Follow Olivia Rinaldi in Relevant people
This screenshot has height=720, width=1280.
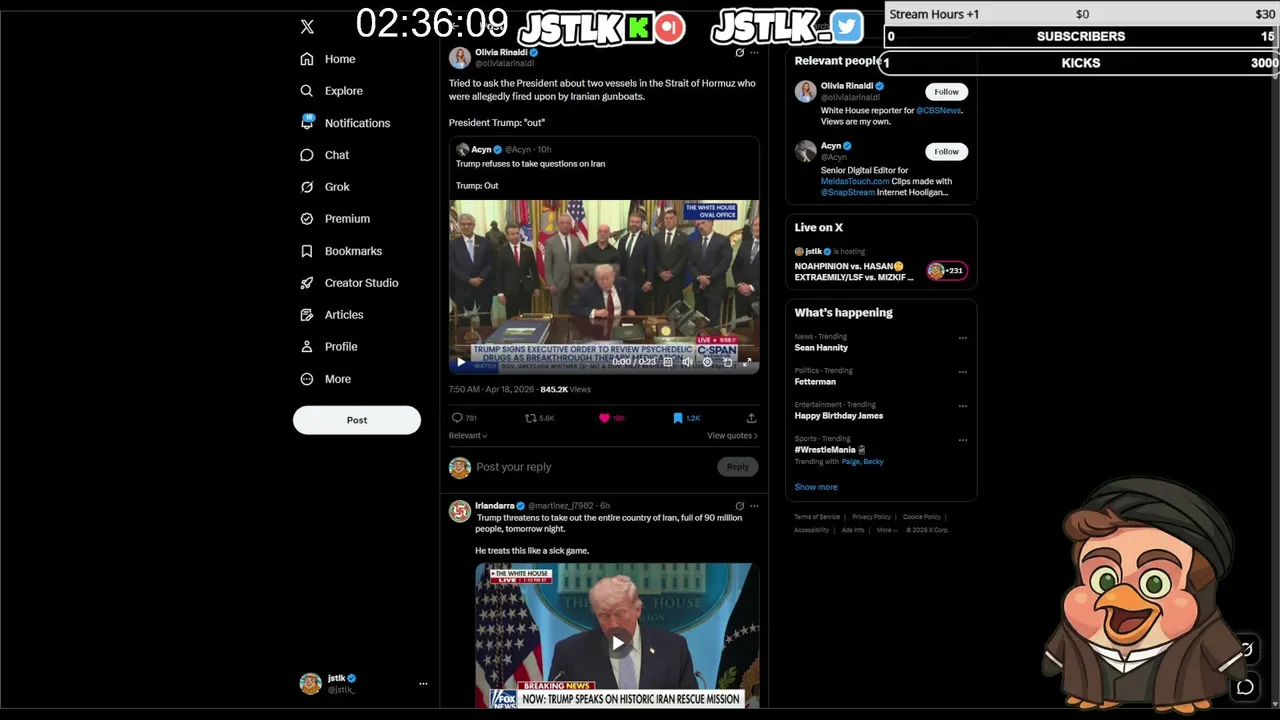[946, 92]
